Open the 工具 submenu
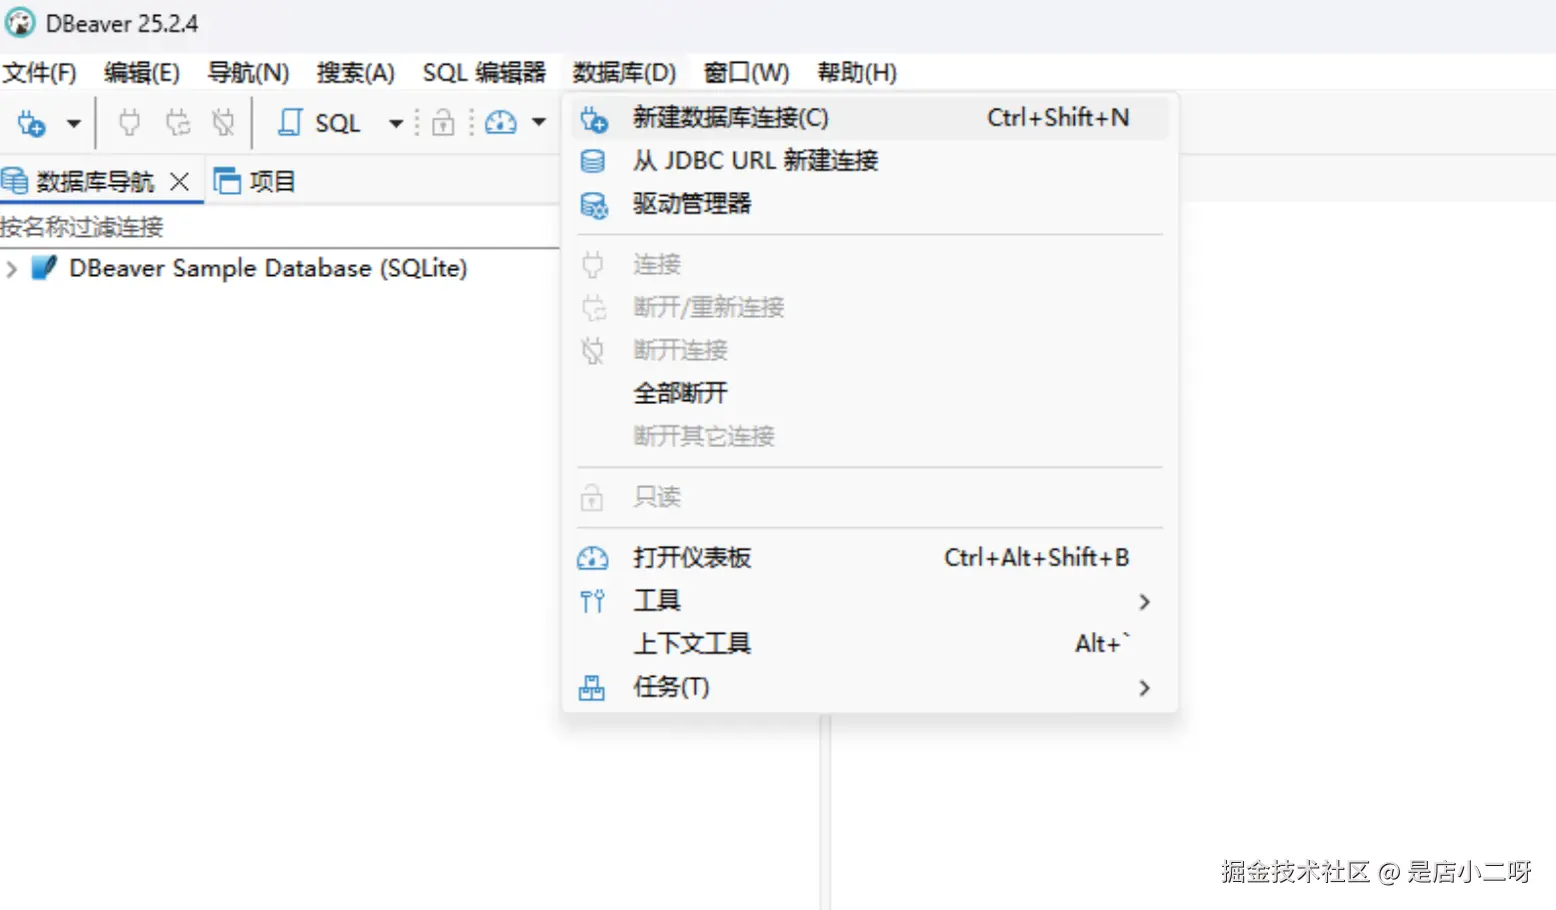 coord(870,601)
